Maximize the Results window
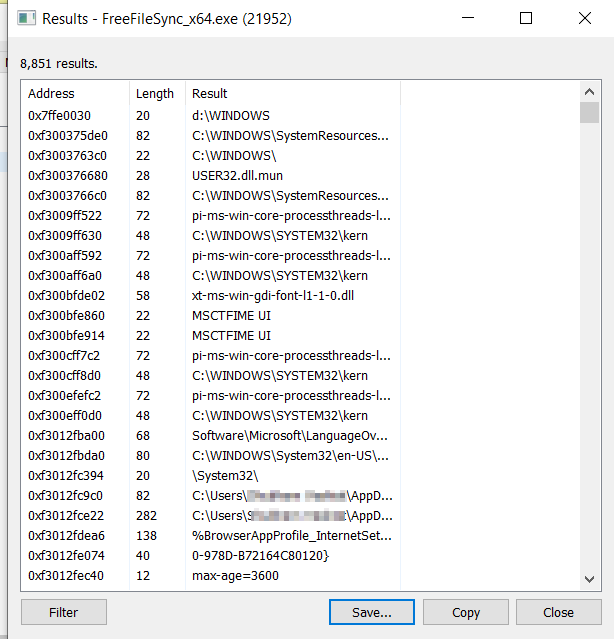The width and height of the screenshot is (614, 639). 526,19
